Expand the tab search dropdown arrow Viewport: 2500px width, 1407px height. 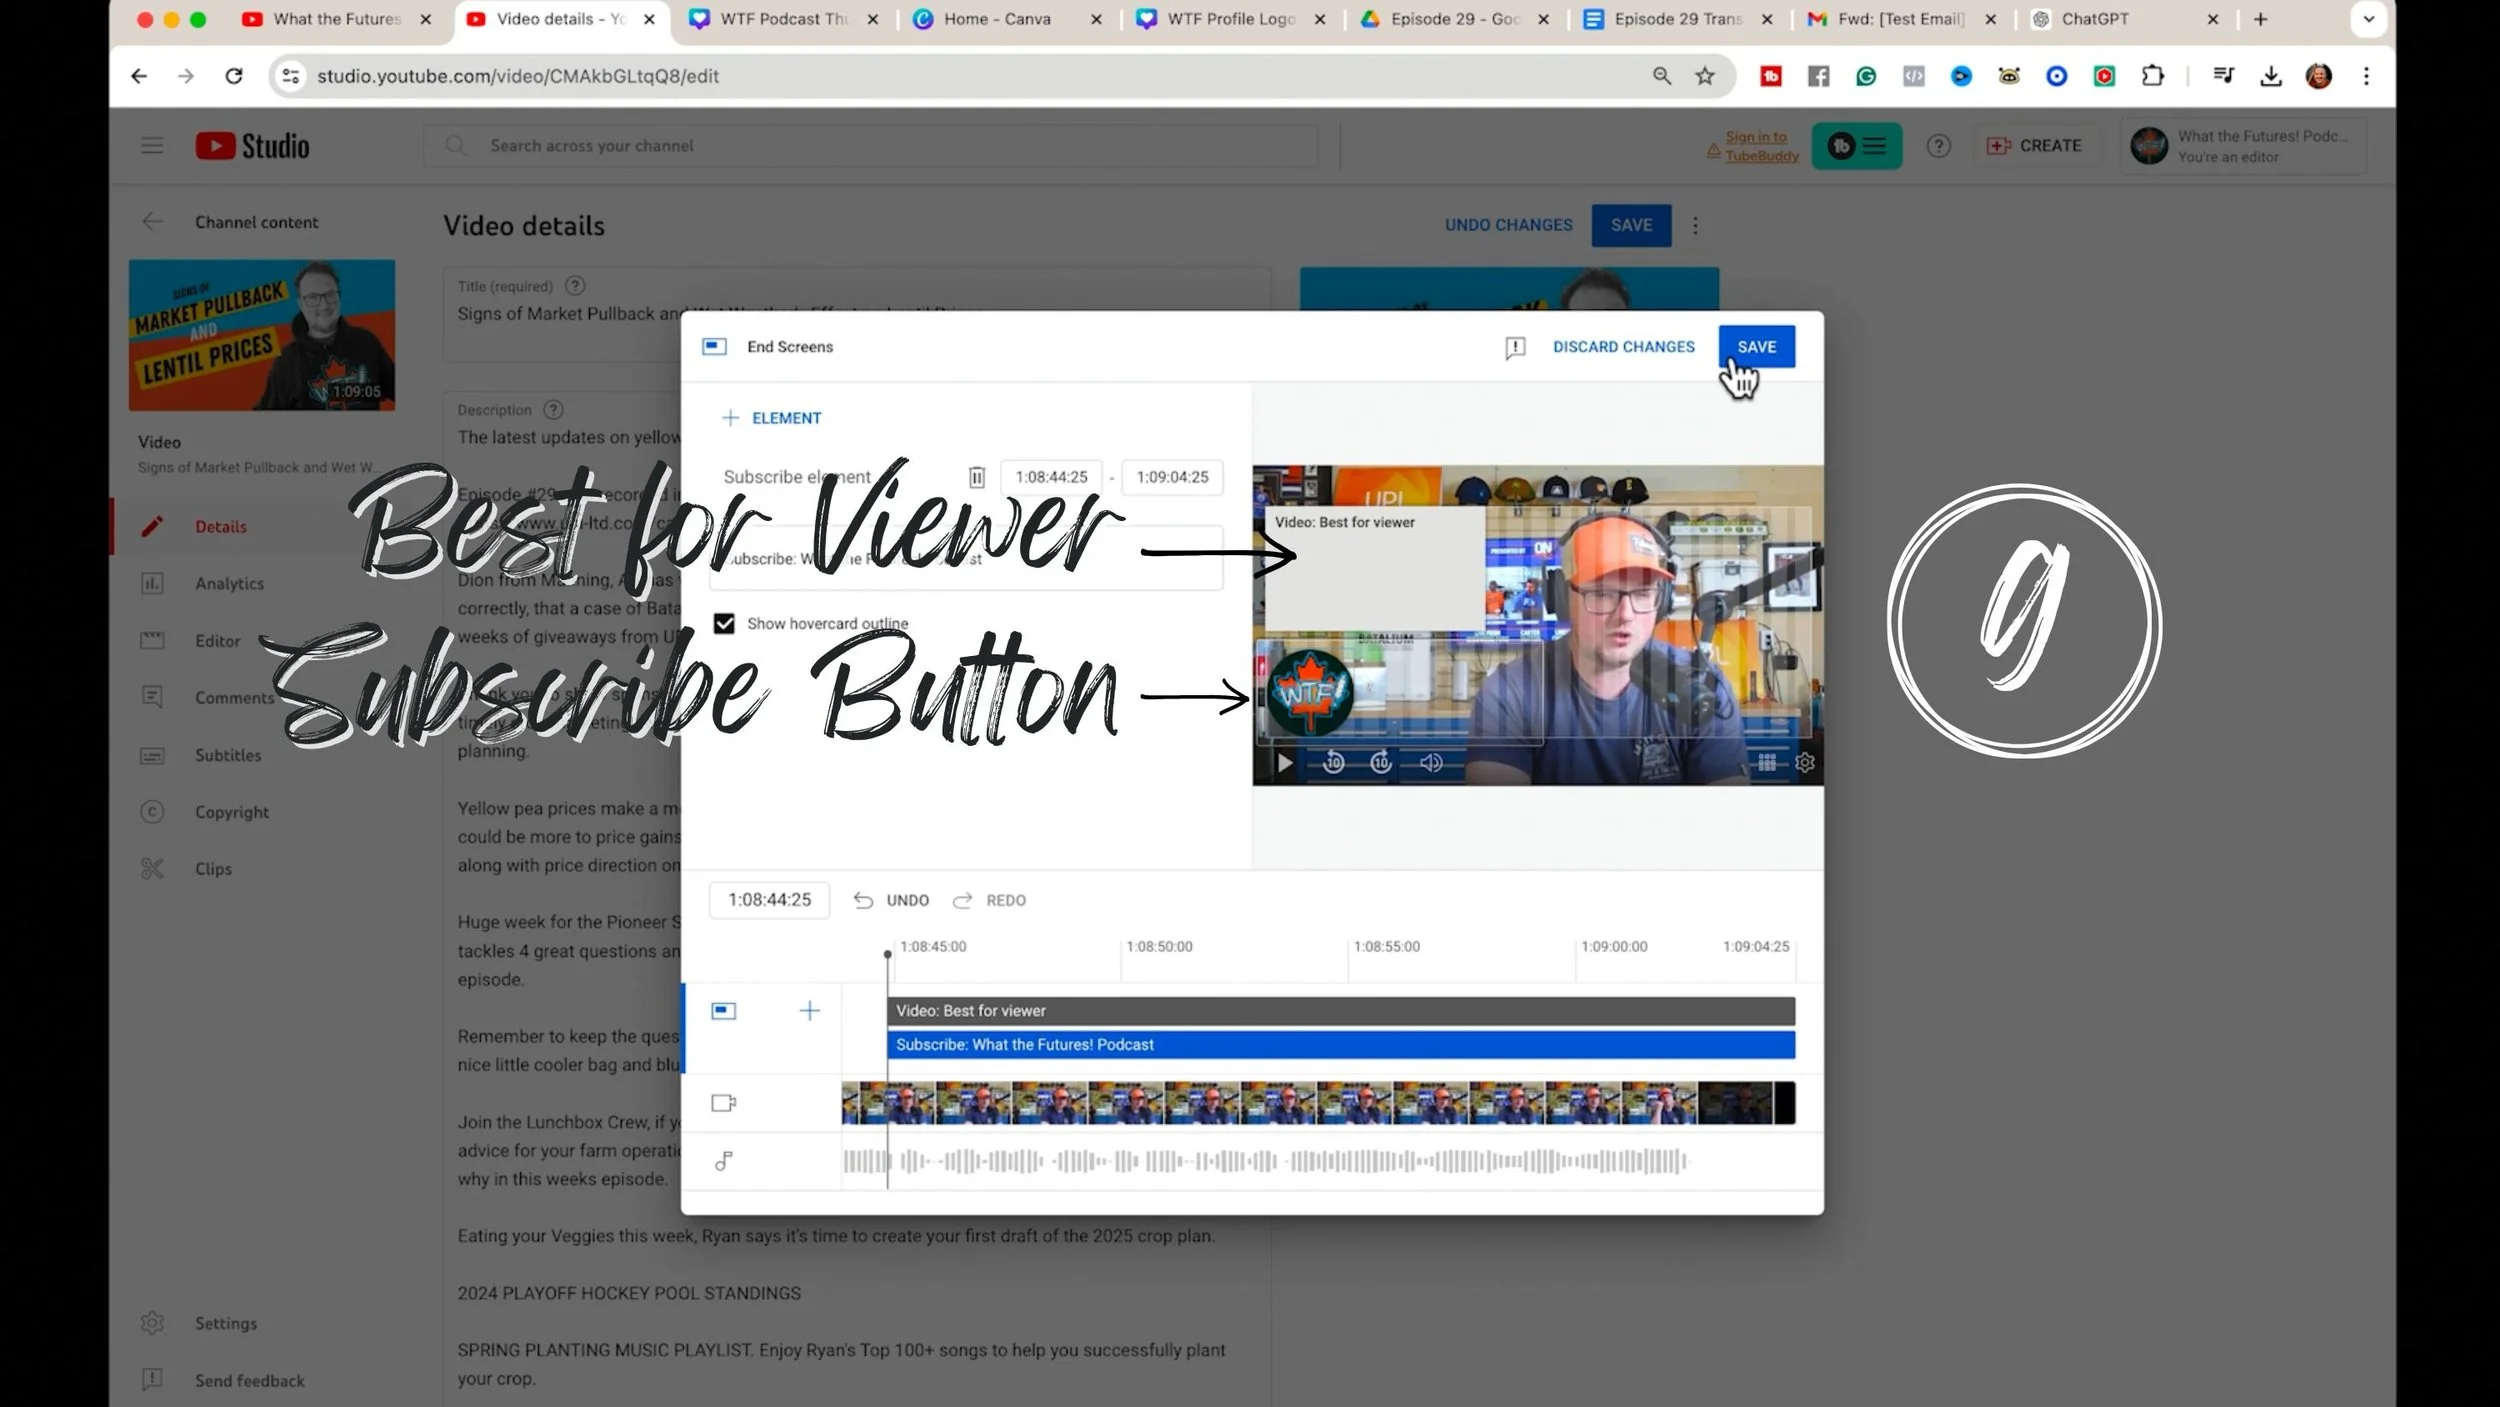pyautogui.click(x=2368, y=19)
